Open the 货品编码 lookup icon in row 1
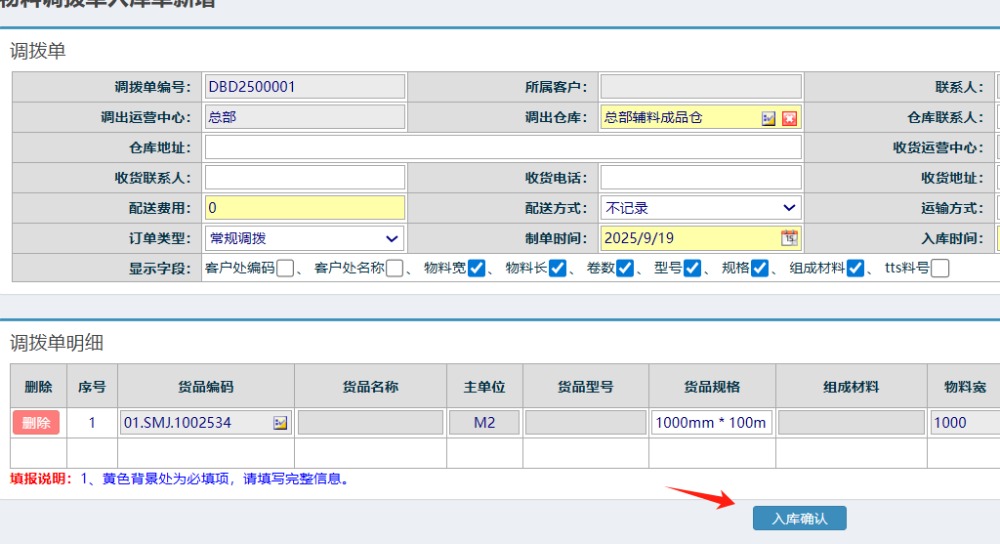 (280, 423)
